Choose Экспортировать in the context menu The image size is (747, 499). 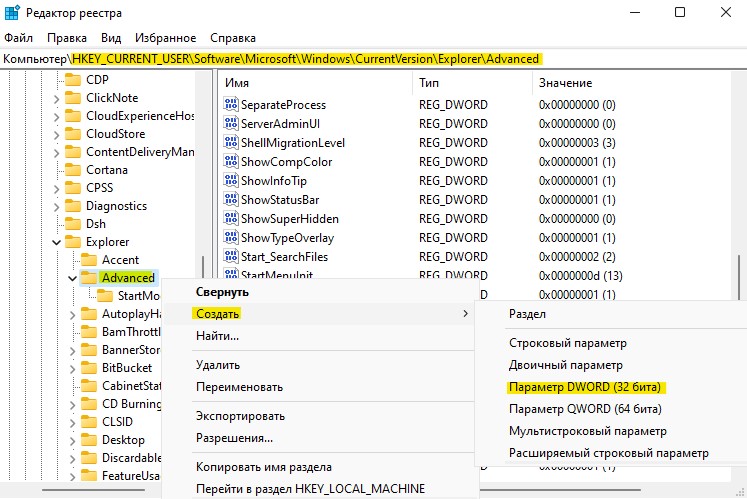[x=319, y=416]
